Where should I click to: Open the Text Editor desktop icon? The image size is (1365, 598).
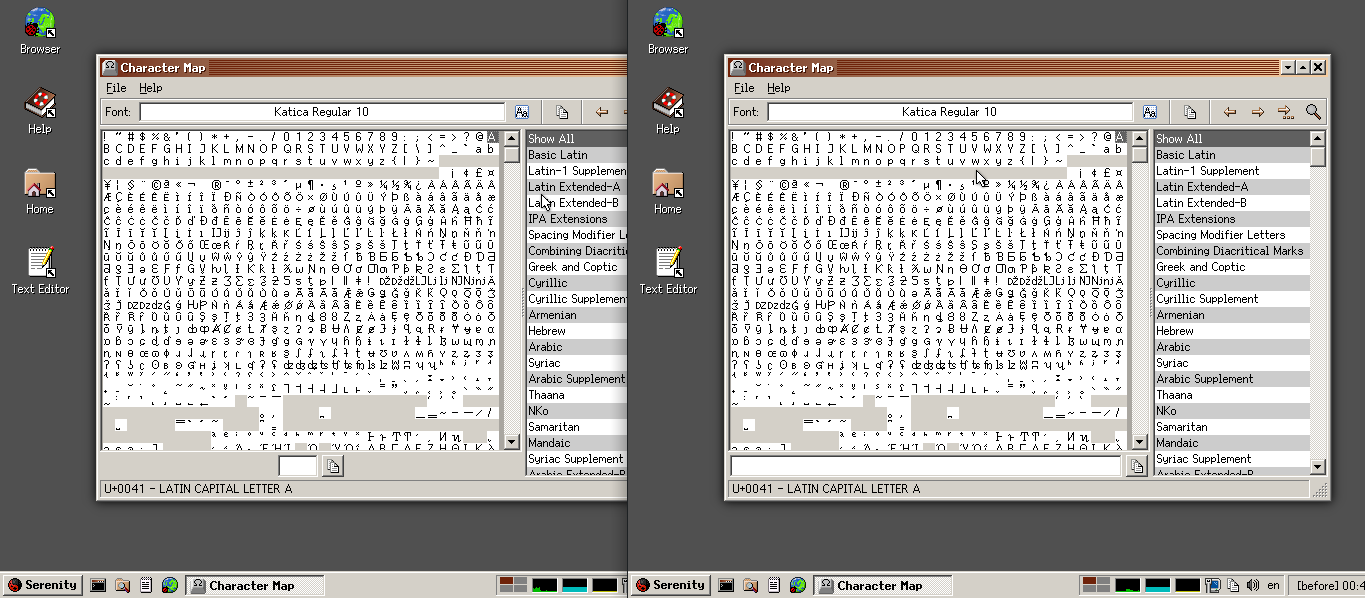click(667, 262)
